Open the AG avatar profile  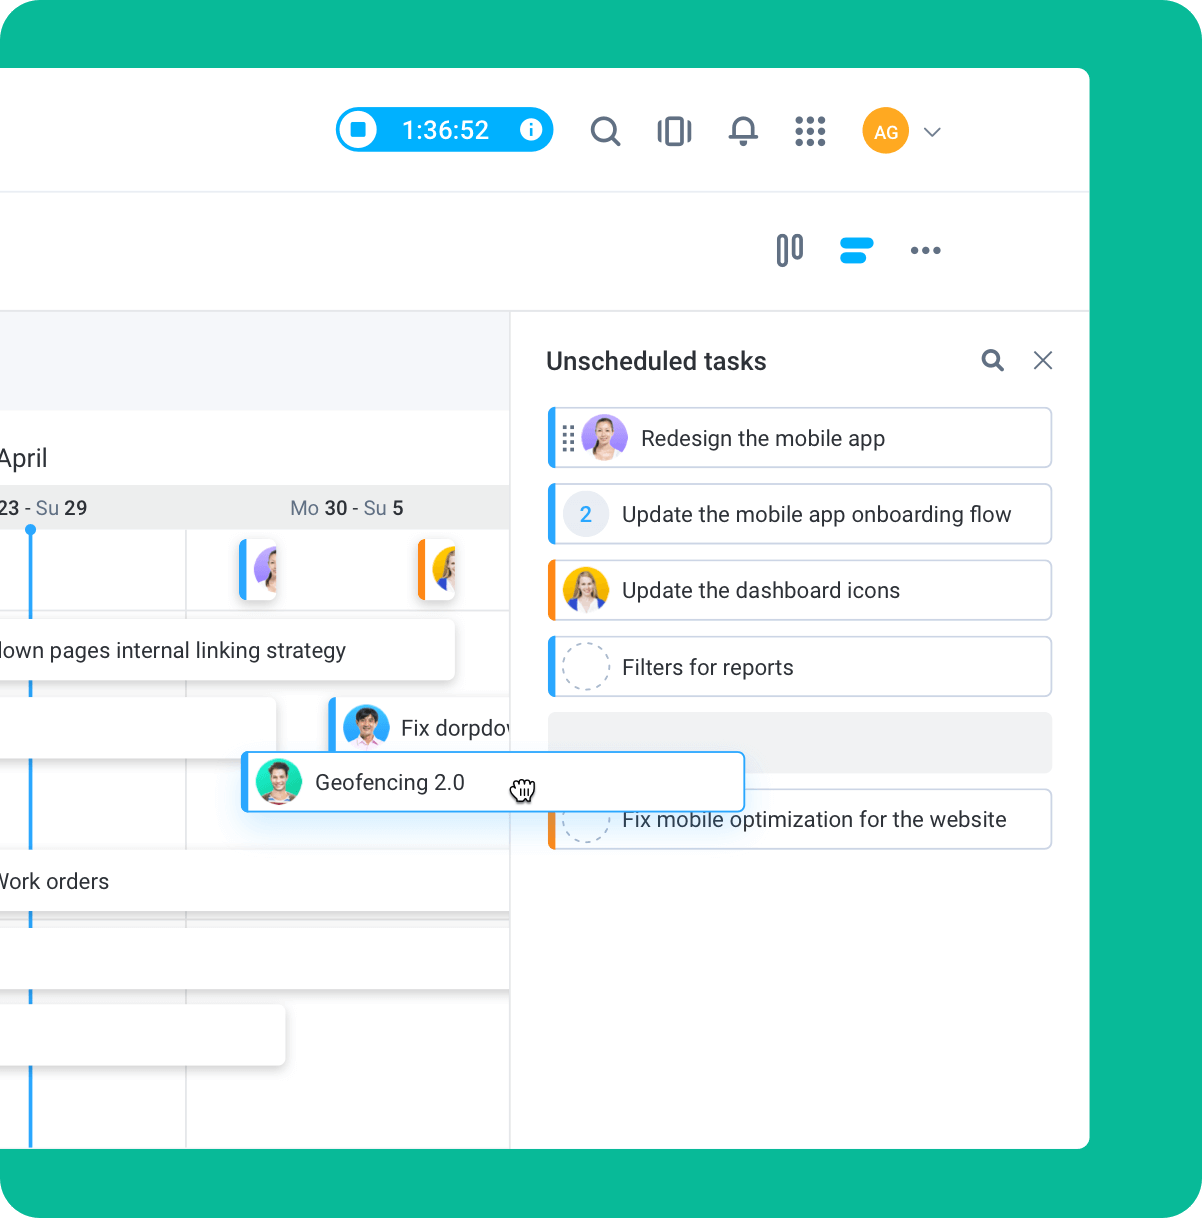885,130
